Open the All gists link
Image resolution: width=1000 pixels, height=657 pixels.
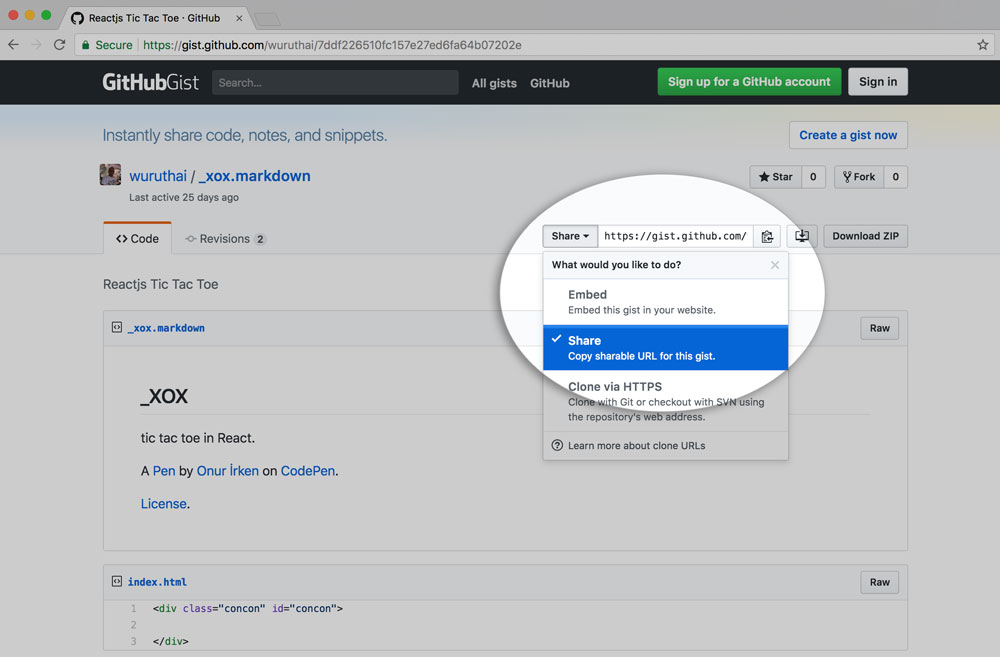[494, 83]
